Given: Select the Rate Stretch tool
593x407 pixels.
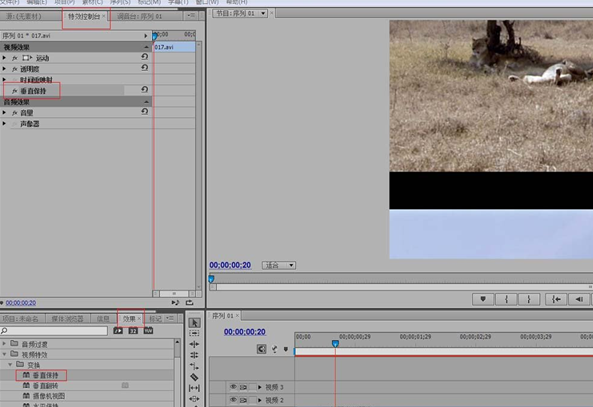Looking at the screenshot, I should [194, 366].
